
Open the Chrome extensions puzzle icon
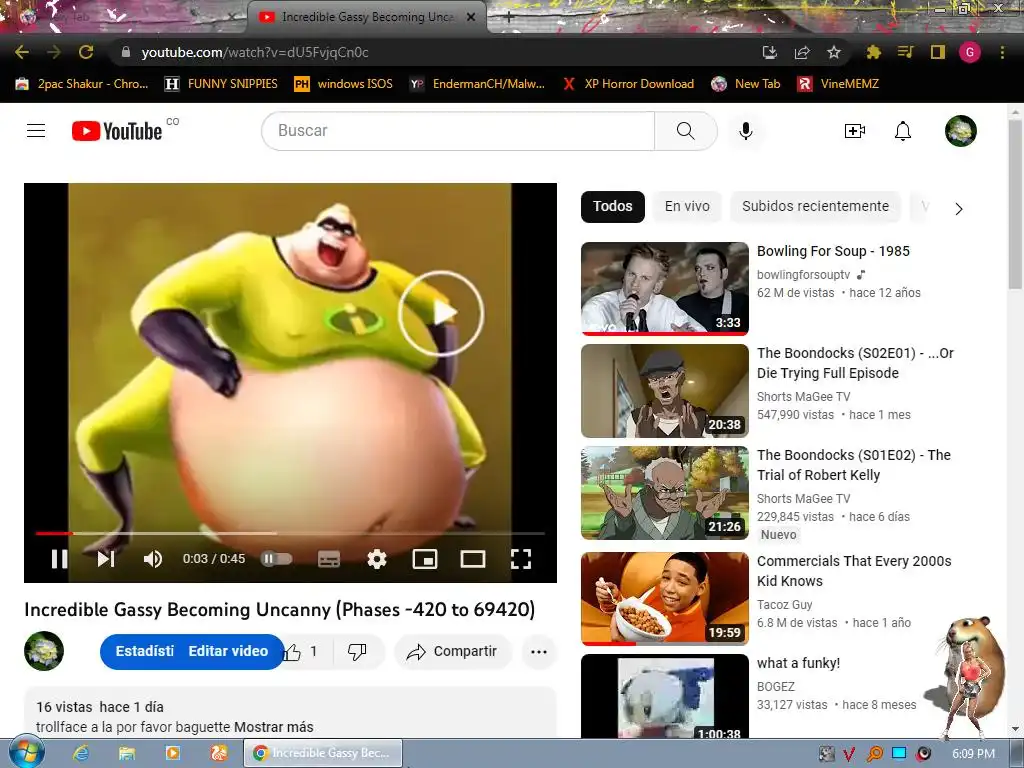pos(873,52)
